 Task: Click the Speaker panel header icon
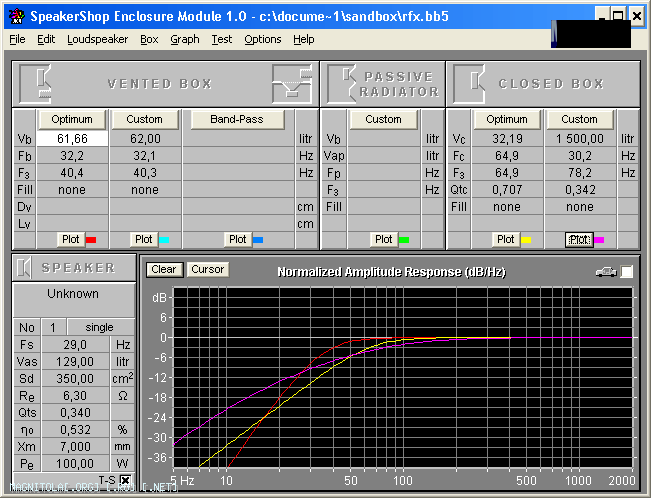point(24,268)
